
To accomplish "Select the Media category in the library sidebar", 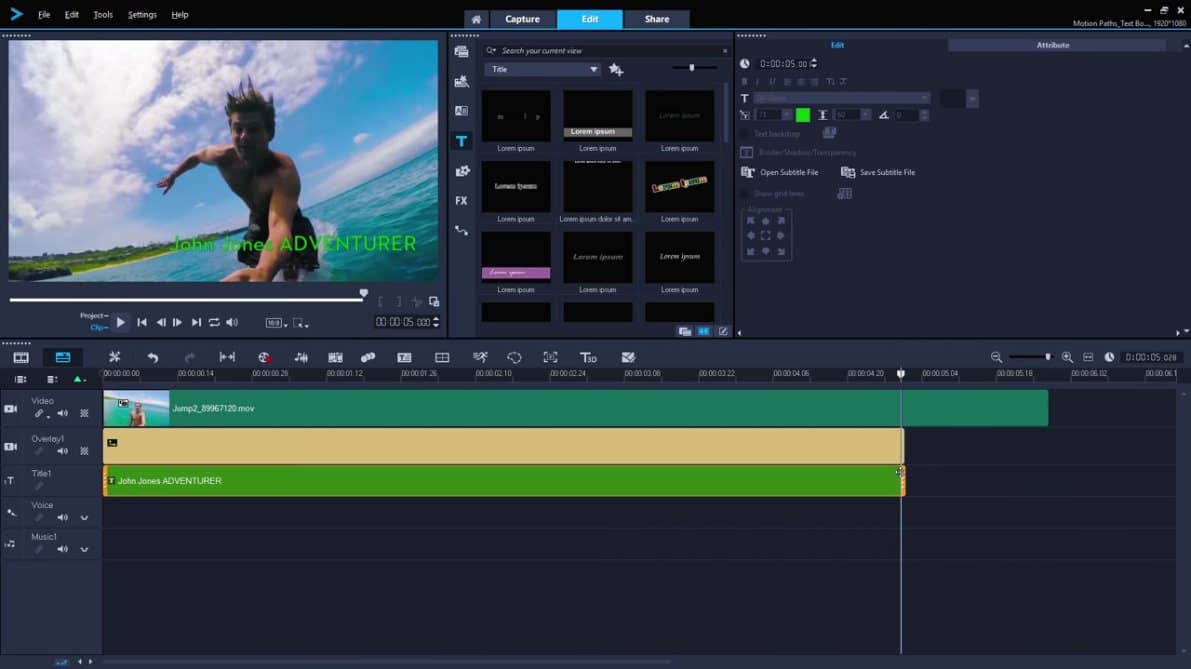I will [x=460, y=51].
